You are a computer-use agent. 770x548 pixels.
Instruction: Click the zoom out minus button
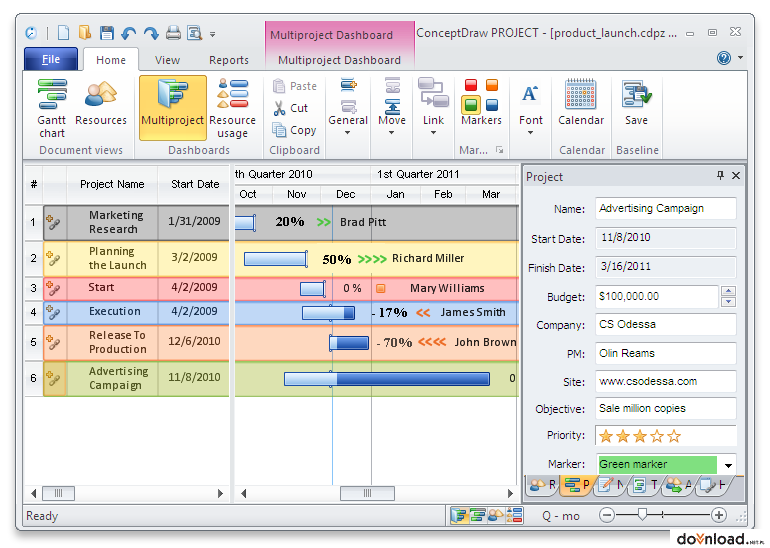click(607, 515)
